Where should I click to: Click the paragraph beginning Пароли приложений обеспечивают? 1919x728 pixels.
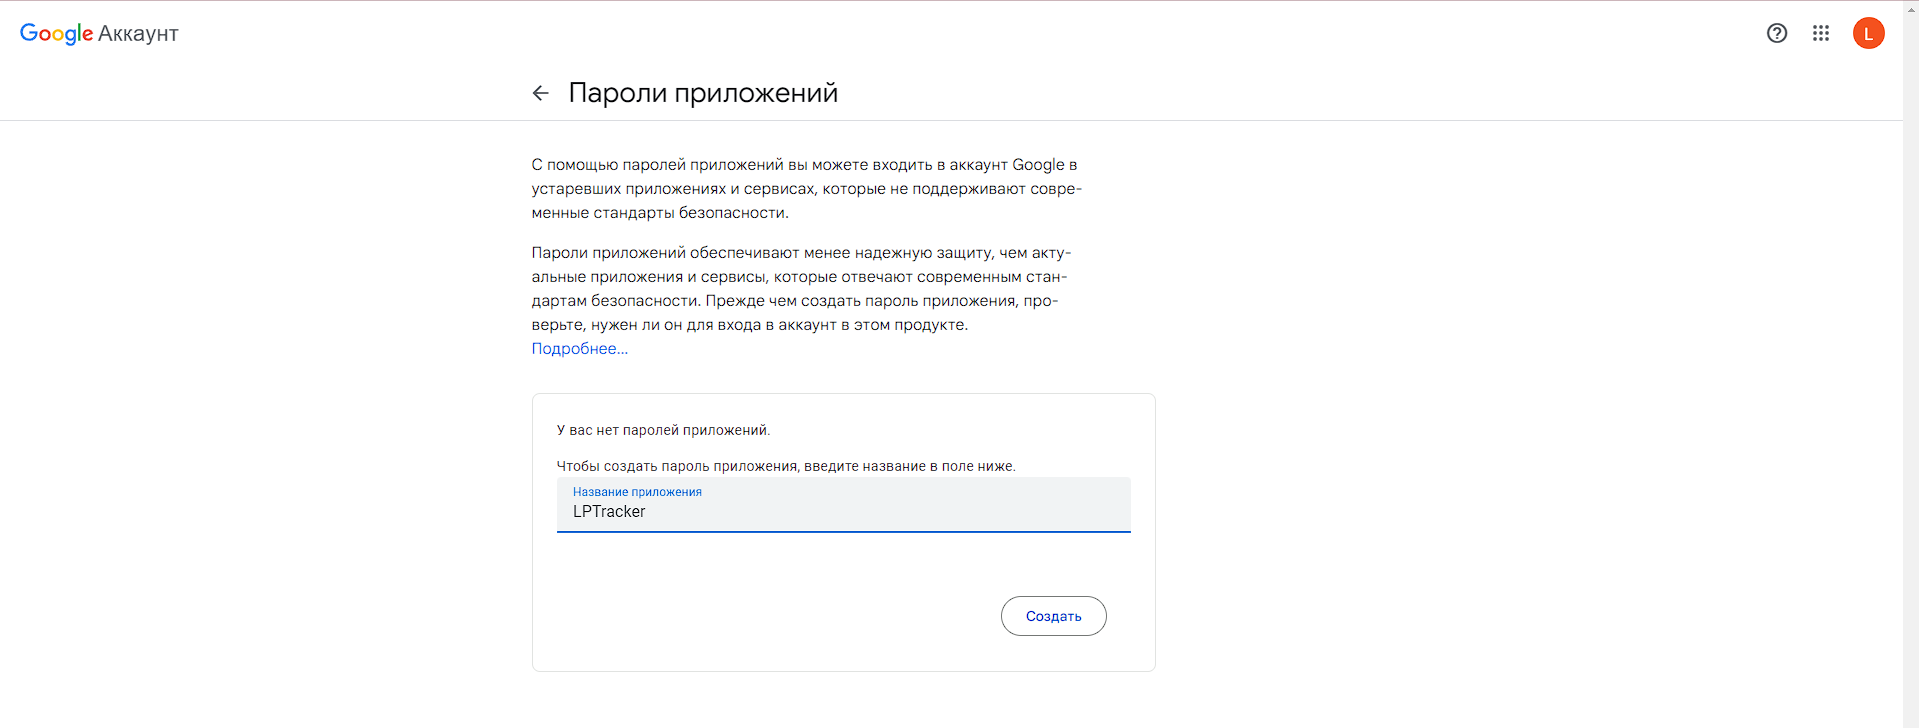(801, 289)
